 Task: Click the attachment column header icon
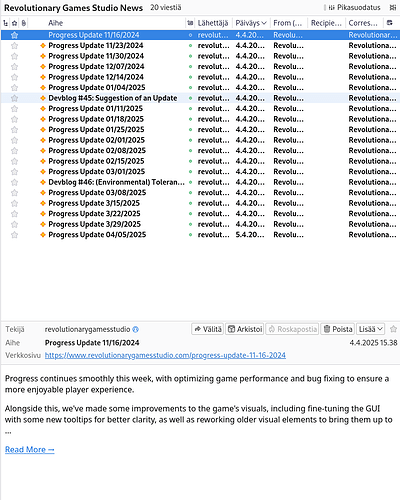23,23
